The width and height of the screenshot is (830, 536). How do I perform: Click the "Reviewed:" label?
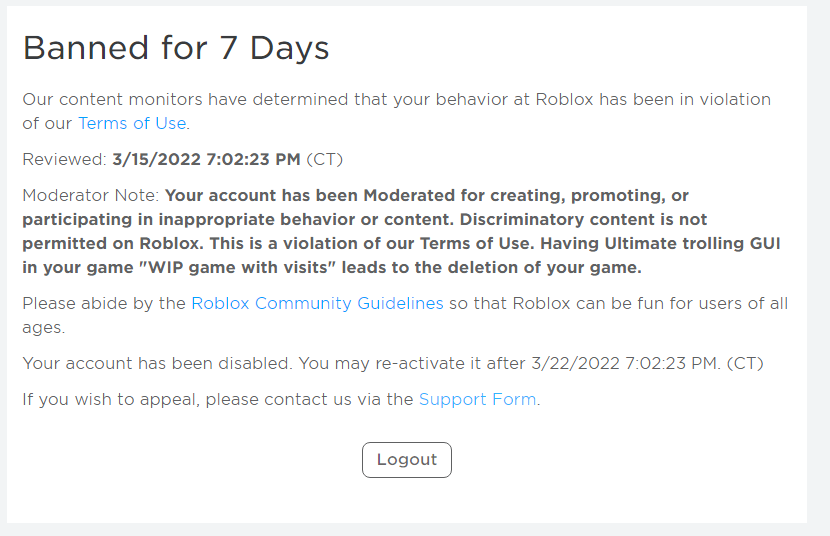tap(64, 160)
